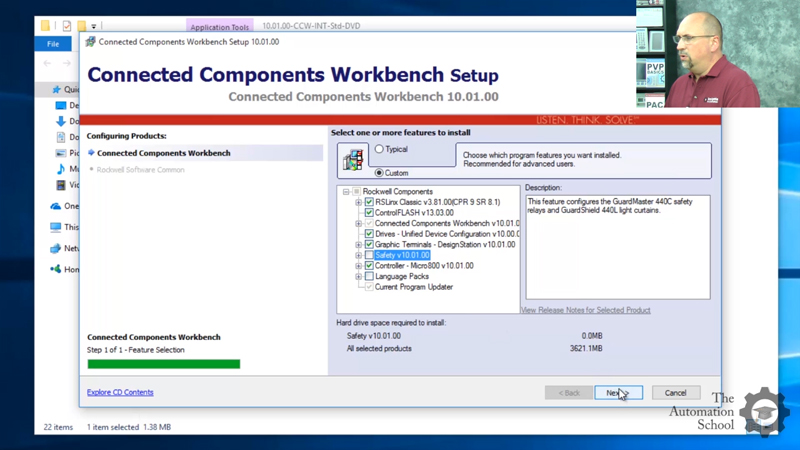Image resolution: width=800 pixels, height=450 pixels.
Task: Click the Downloads arrow icon in sidebar
Action: coord(61,121)
